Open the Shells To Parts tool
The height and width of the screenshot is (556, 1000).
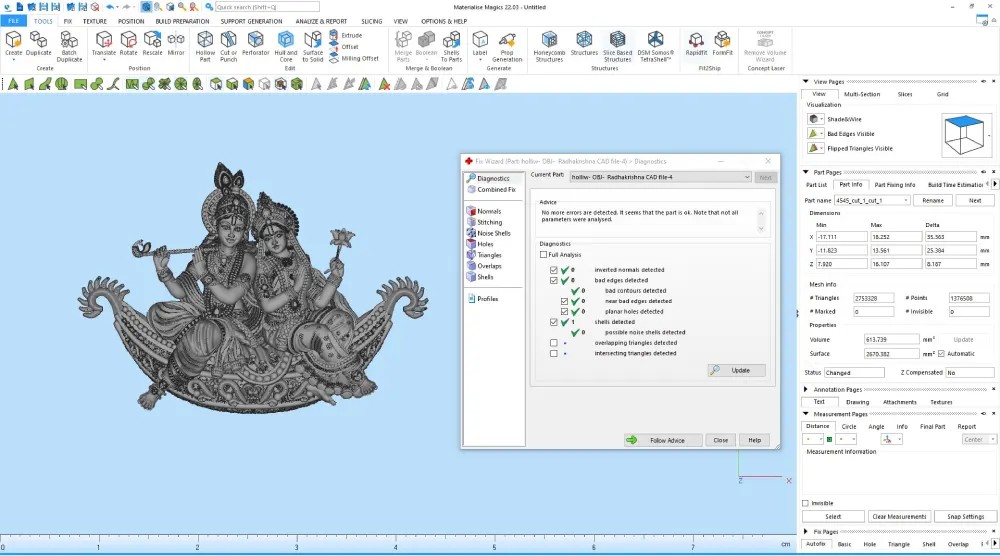(x=451, y=47)
